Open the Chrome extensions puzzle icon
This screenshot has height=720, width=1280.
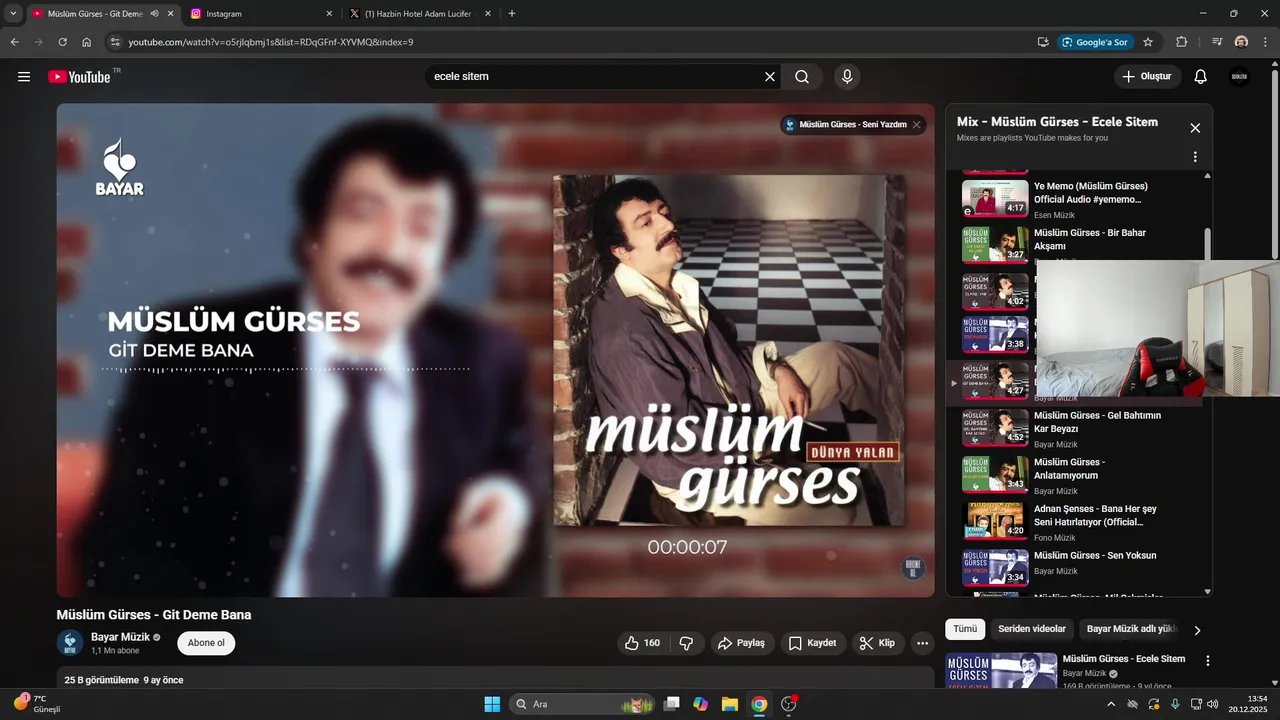point(1182,42)
